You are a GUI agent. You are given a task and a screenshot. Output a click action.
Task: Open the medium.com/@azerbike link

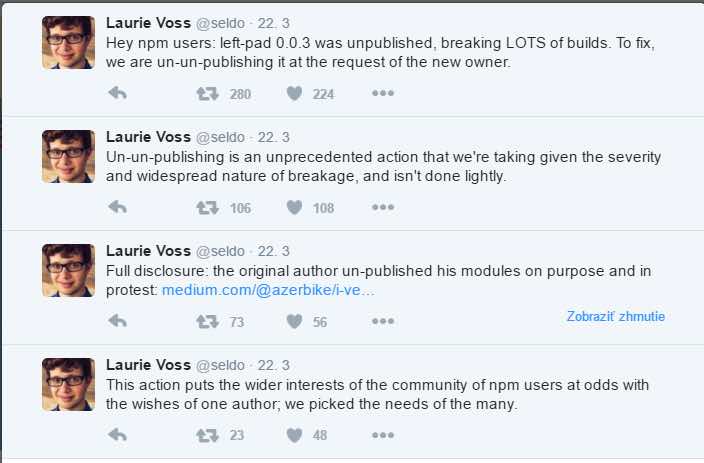(x=268, y=290)
